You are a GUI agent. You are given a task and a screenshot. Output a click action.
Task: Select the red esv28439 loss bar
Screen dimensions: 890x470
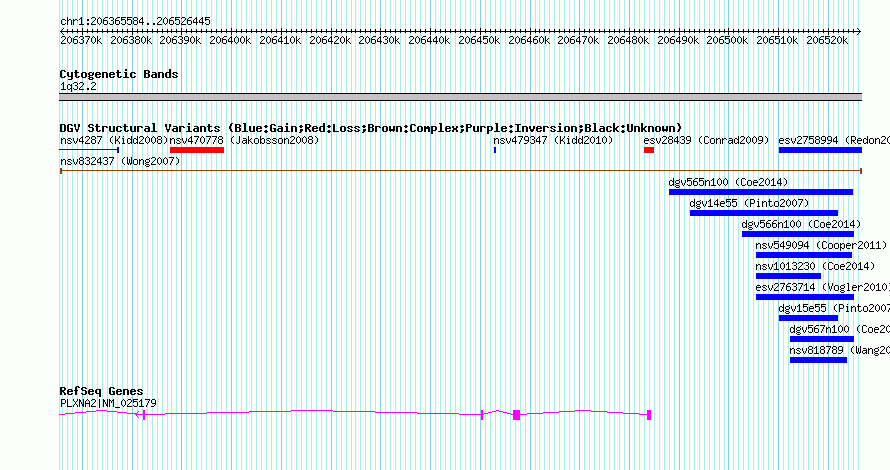coord(649,150)
